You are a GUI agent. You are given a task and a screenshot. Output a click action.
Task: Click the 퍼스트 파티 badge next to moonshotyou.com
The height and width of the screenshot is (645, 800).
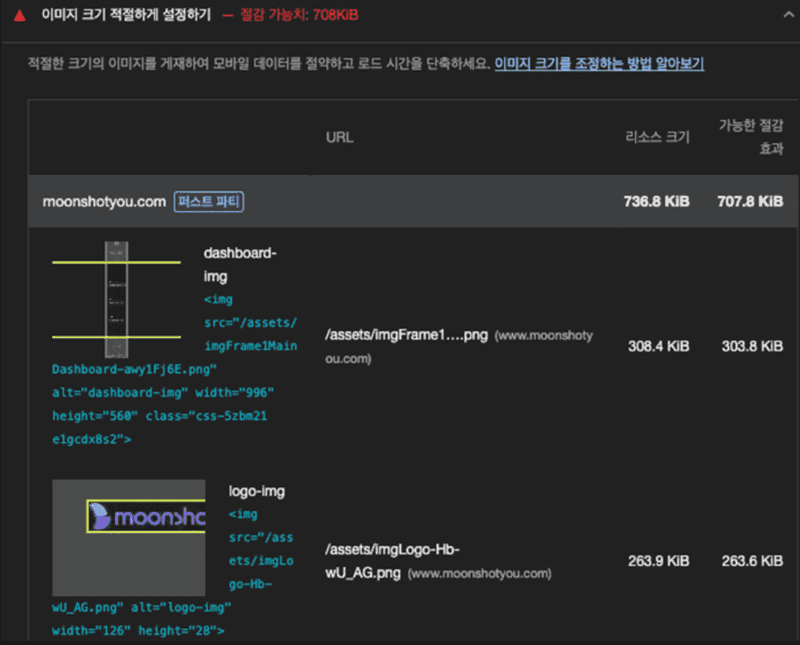(208, 201)
